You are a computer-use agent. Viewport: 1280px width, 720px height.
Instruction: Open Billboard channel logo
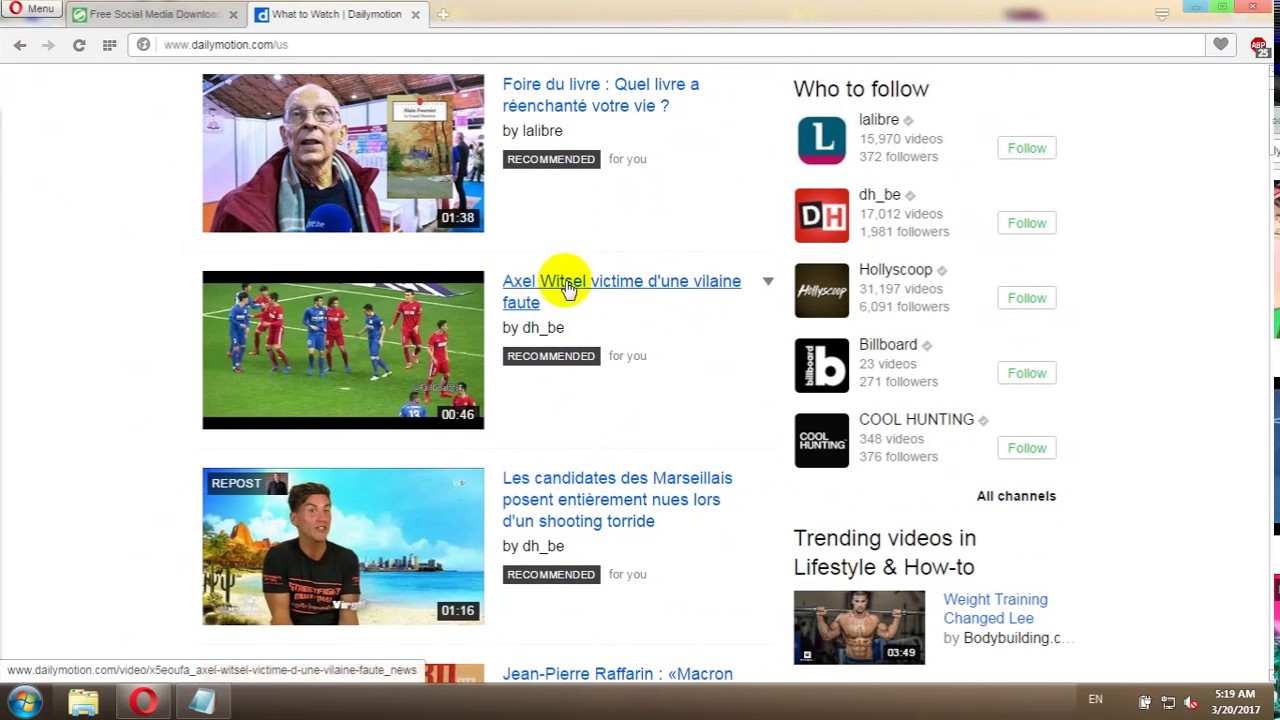pyautogui.click(x=822, y=365)
